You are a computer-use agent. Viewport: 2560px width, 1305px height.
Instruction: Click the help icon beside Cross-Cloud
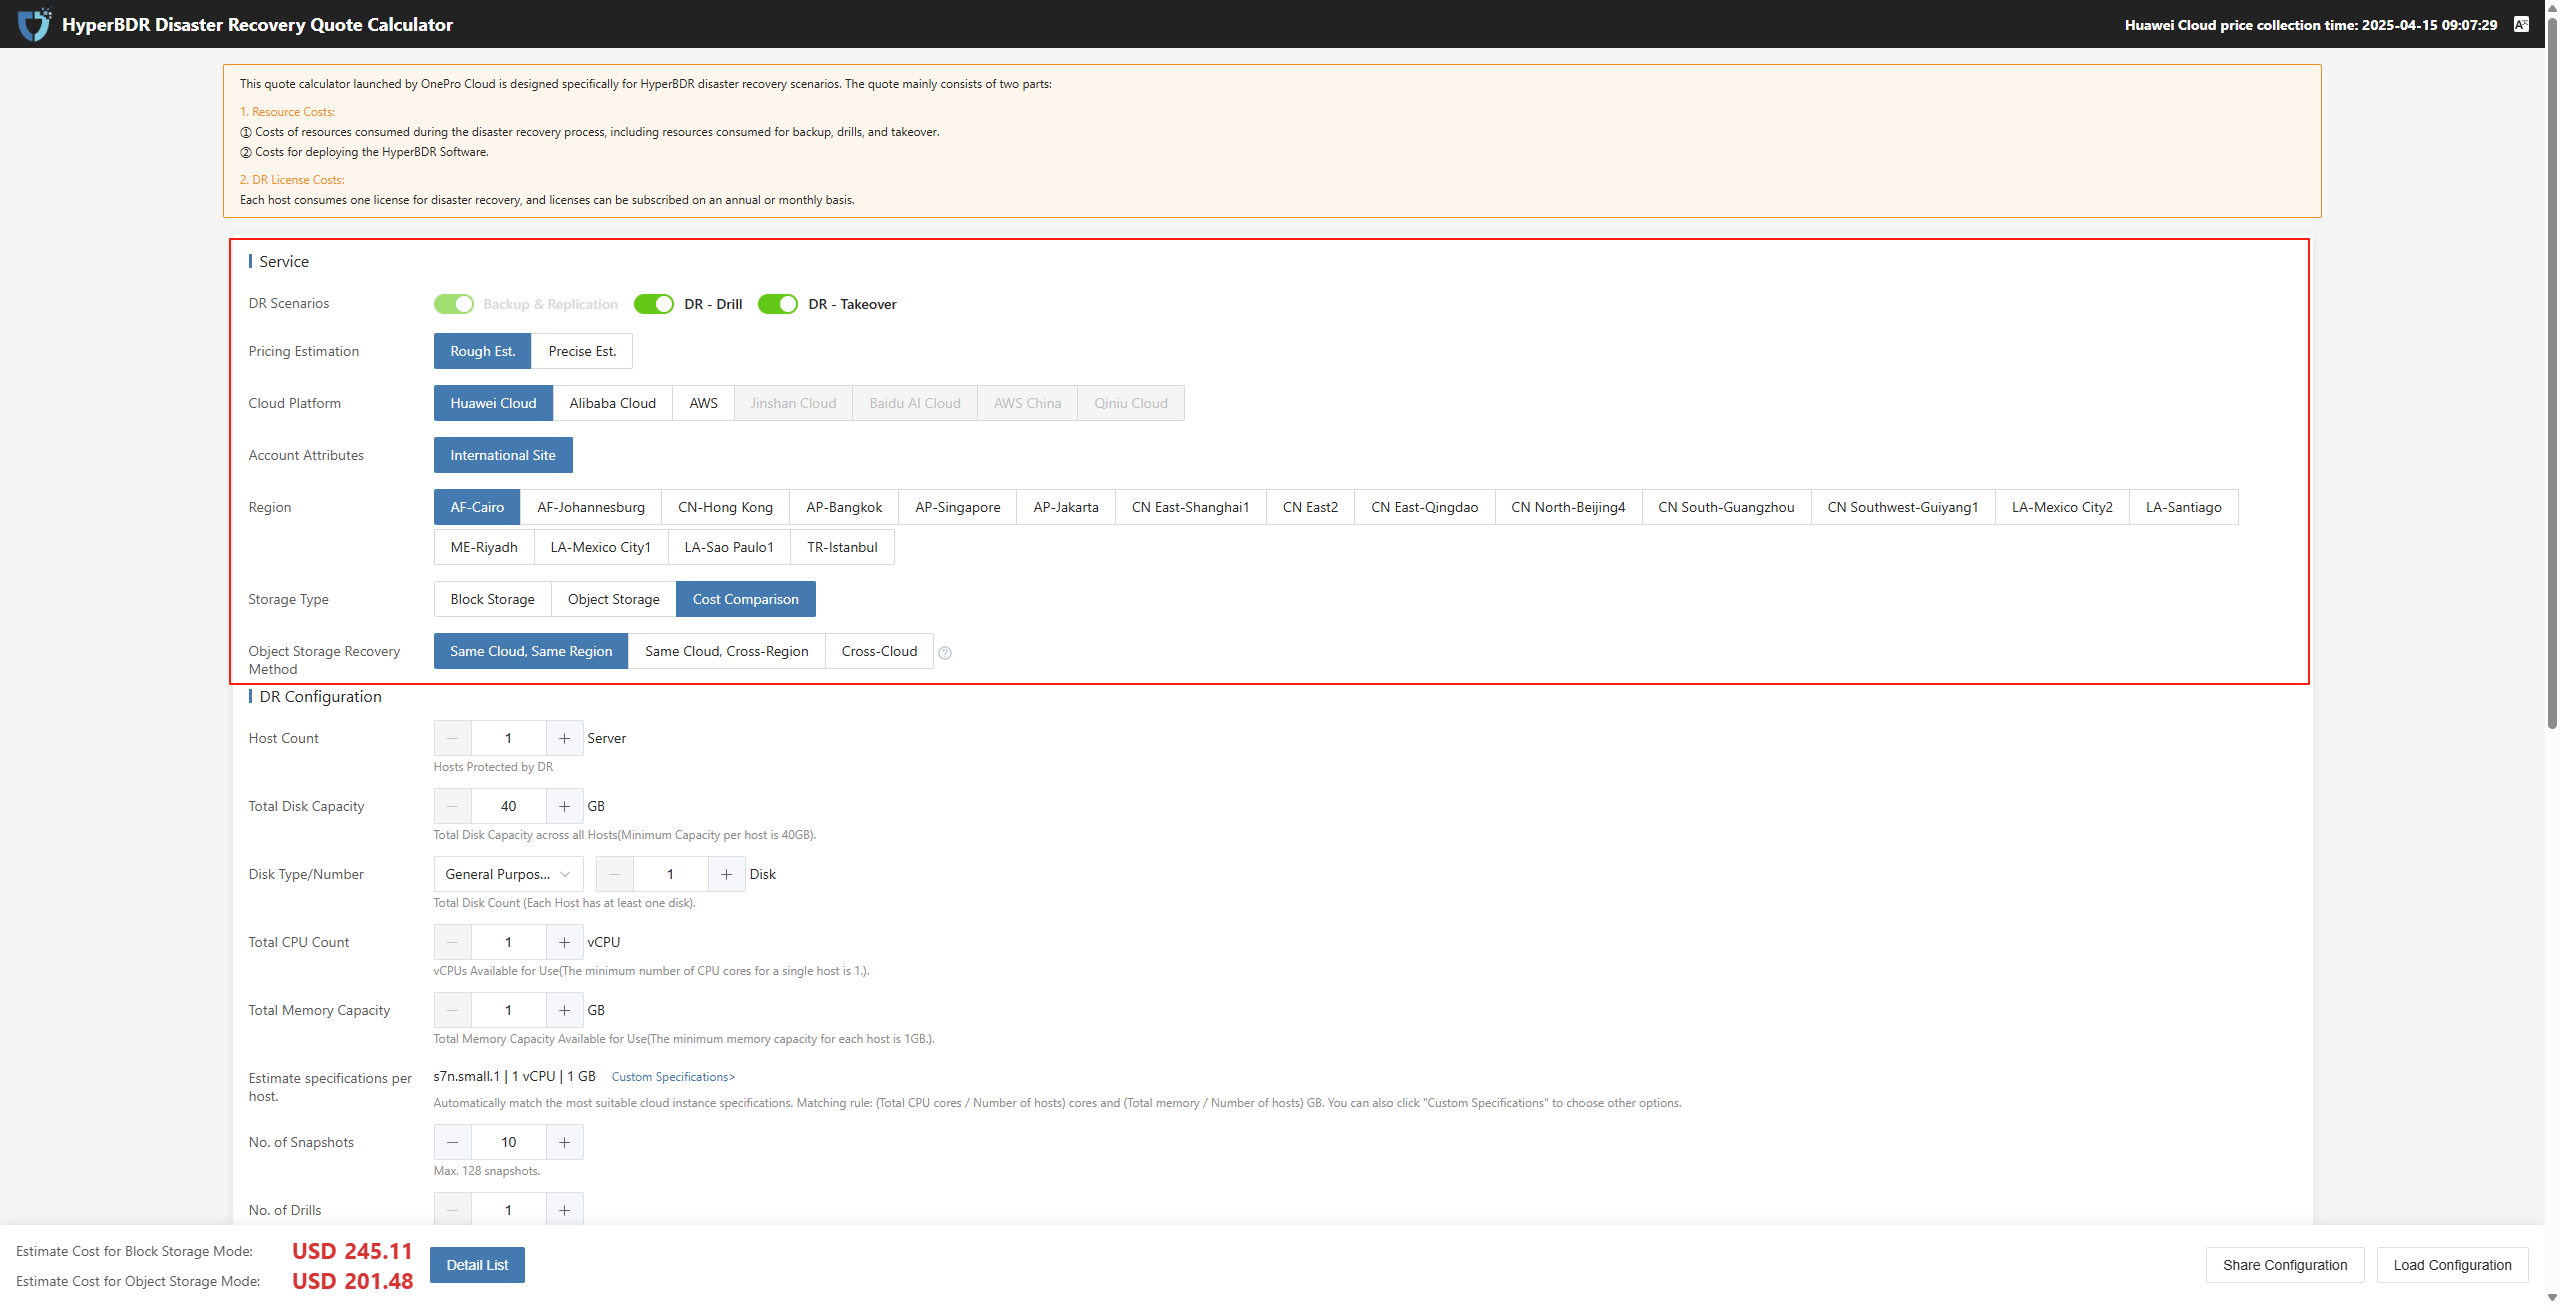tap(945, 653)
